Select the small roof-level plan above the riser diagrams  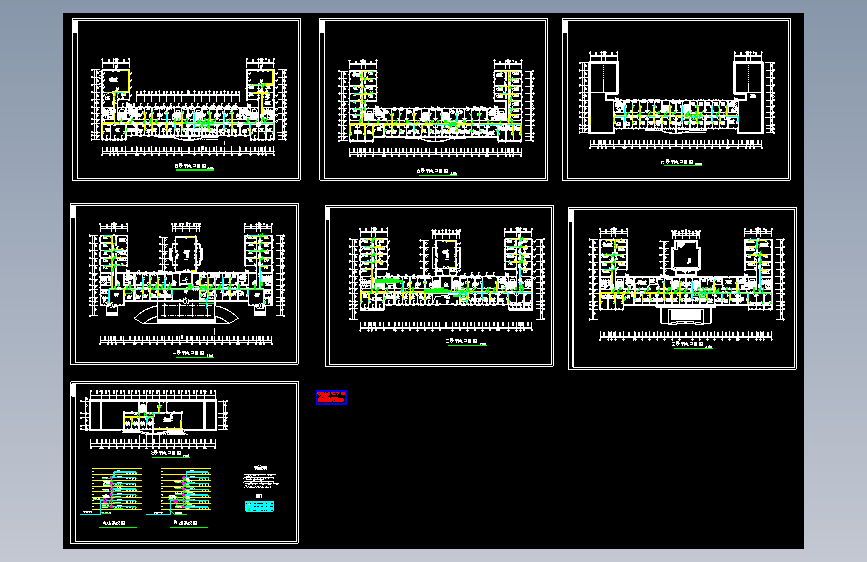[x=153, y=419]
